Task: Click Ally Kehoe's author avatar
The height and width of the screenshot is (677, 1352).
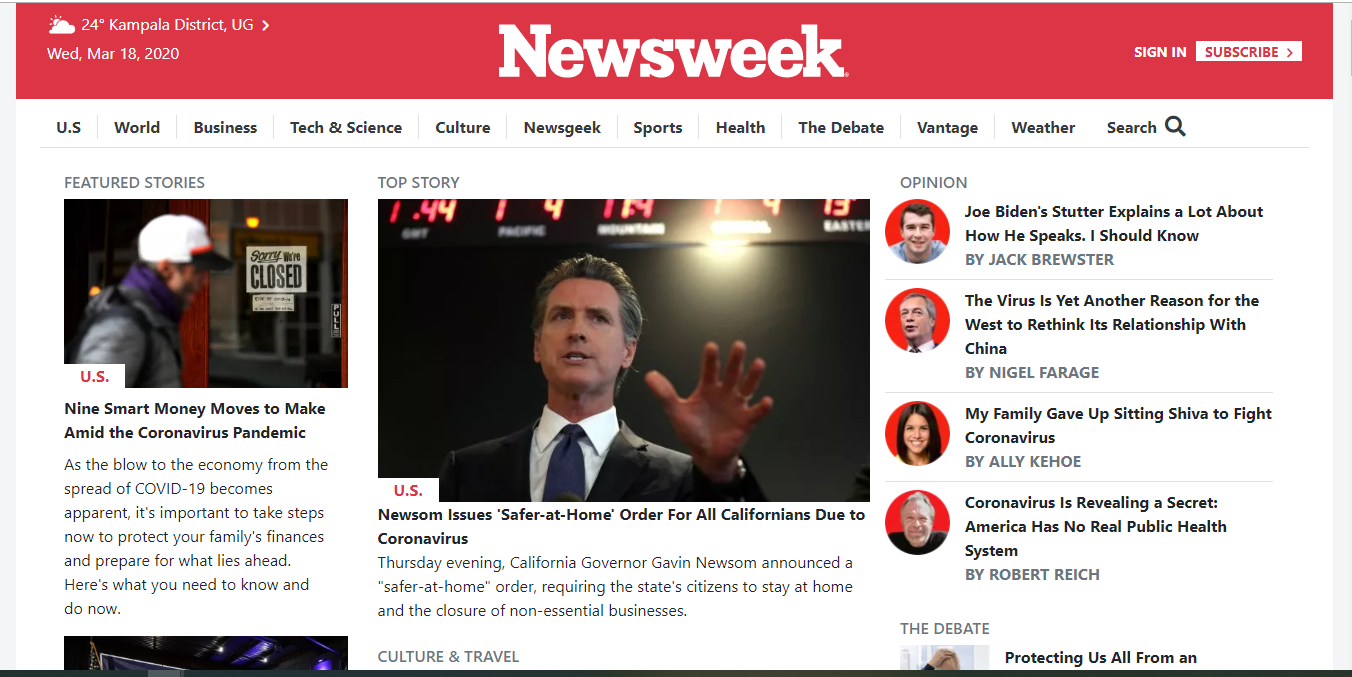Action: pos(917,433)
